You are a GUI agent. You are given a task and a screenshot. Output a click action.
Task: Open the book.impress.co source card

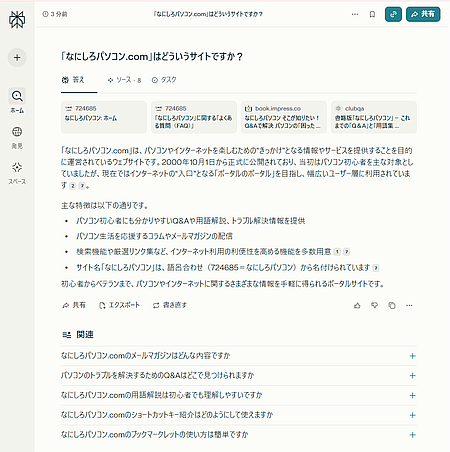[x=284, y=117]
